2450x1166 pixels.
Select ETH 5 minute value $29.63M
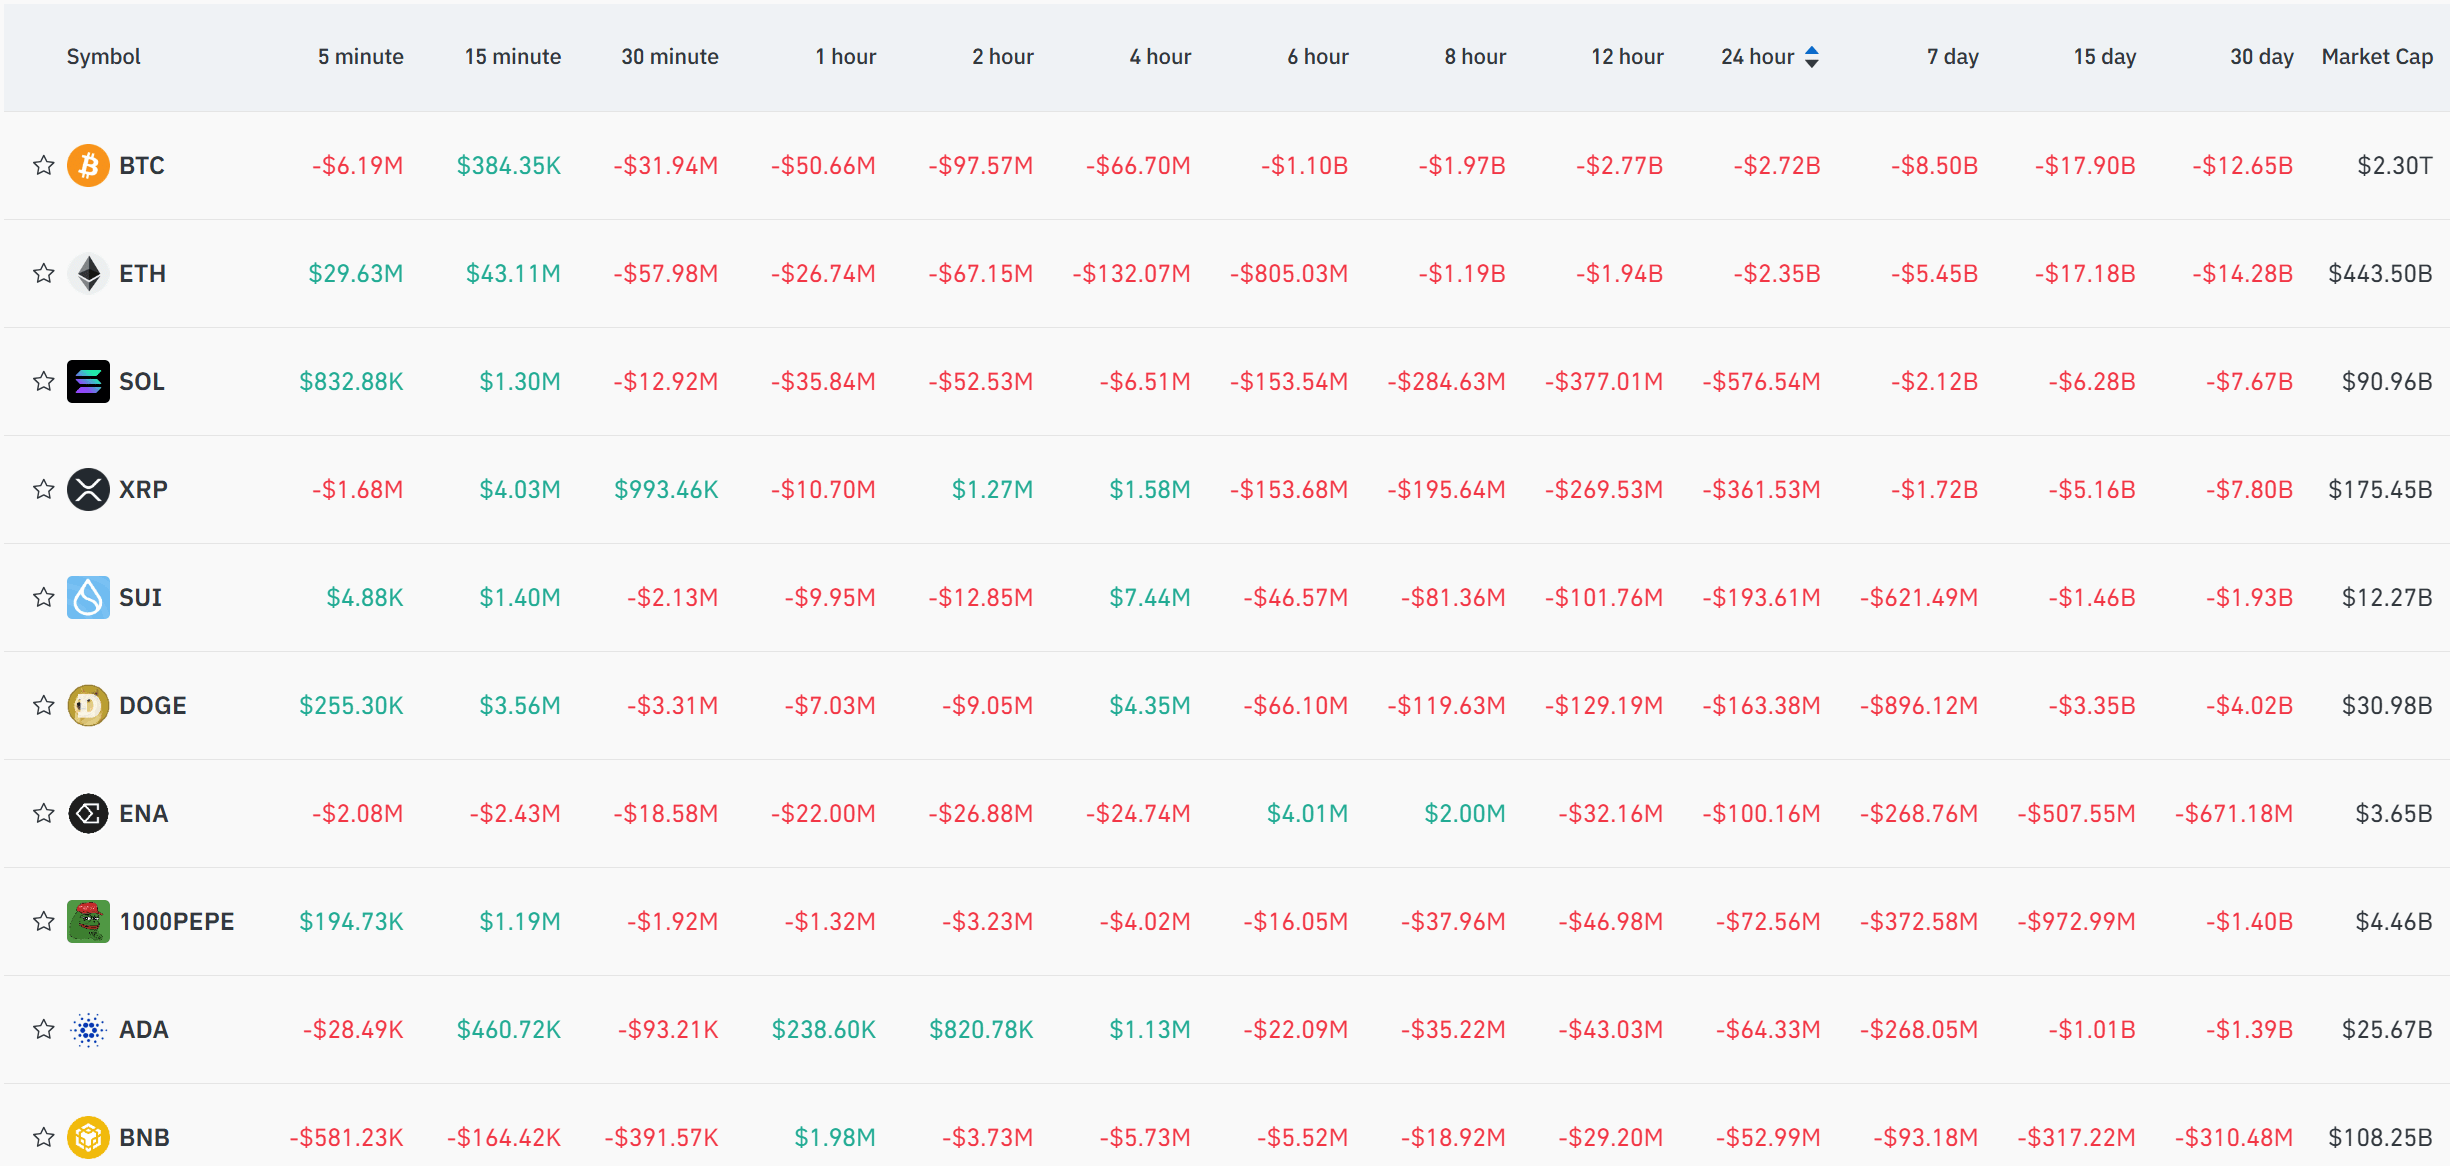[356, 274]
